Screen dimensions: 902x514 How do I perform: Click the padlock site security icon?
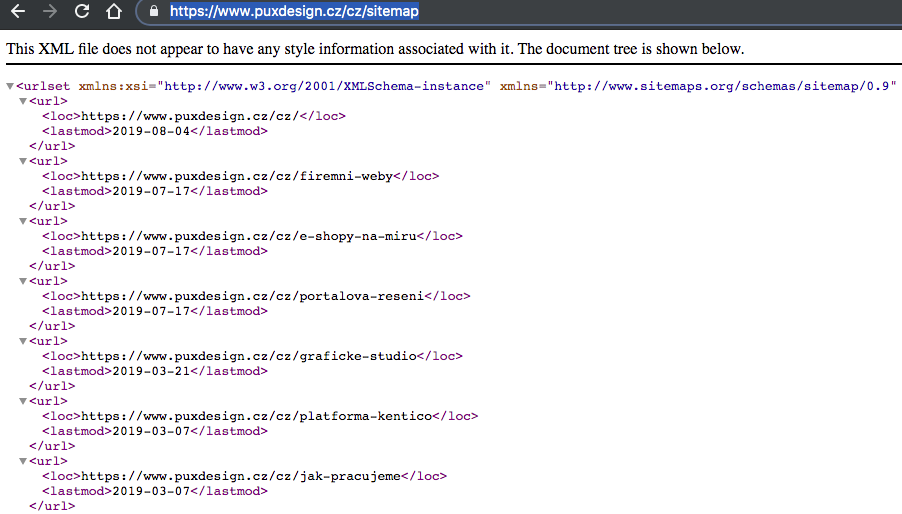153,12
